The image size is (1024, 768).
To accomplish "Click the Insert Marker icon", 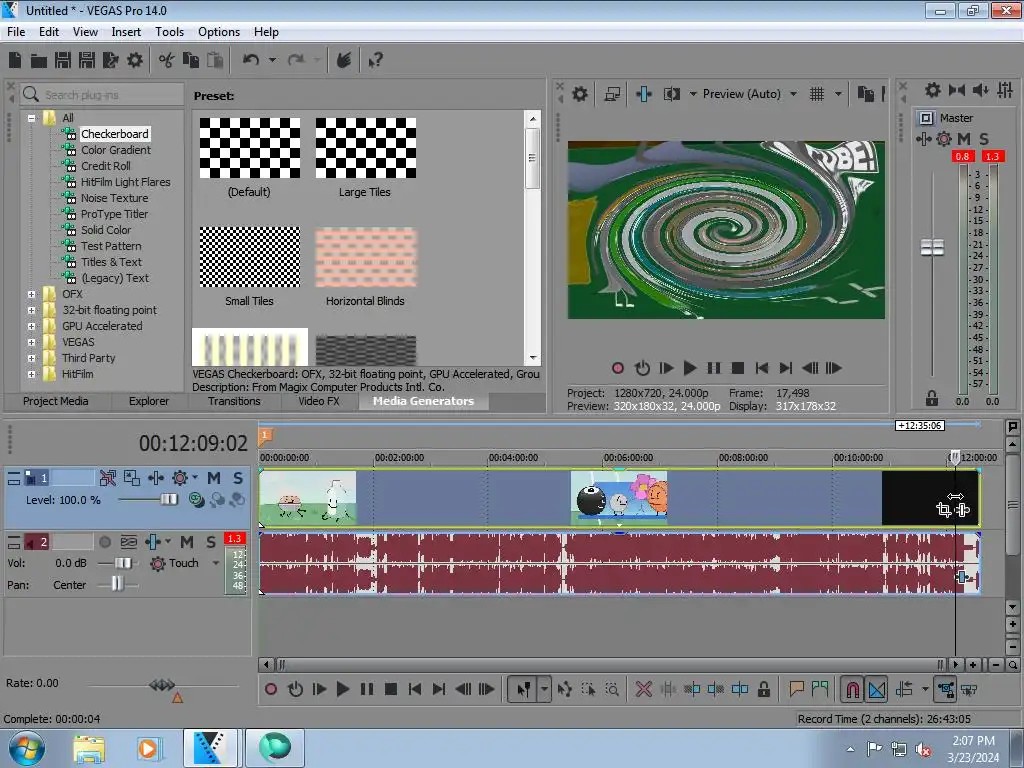I will coord(796,690).
